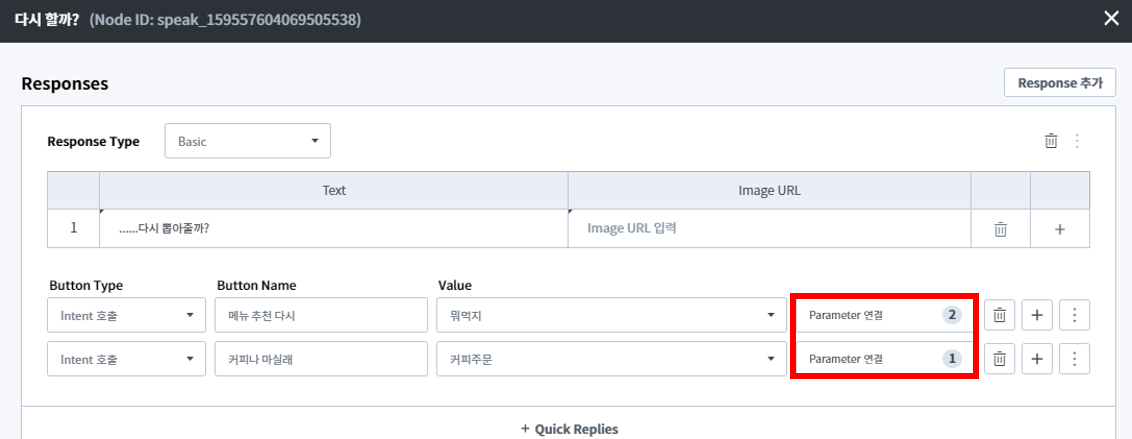Delete the 커피나 마실래 button row
Screen dimensions: 1132x439
pyautogui.click(x=1000, y=359)
